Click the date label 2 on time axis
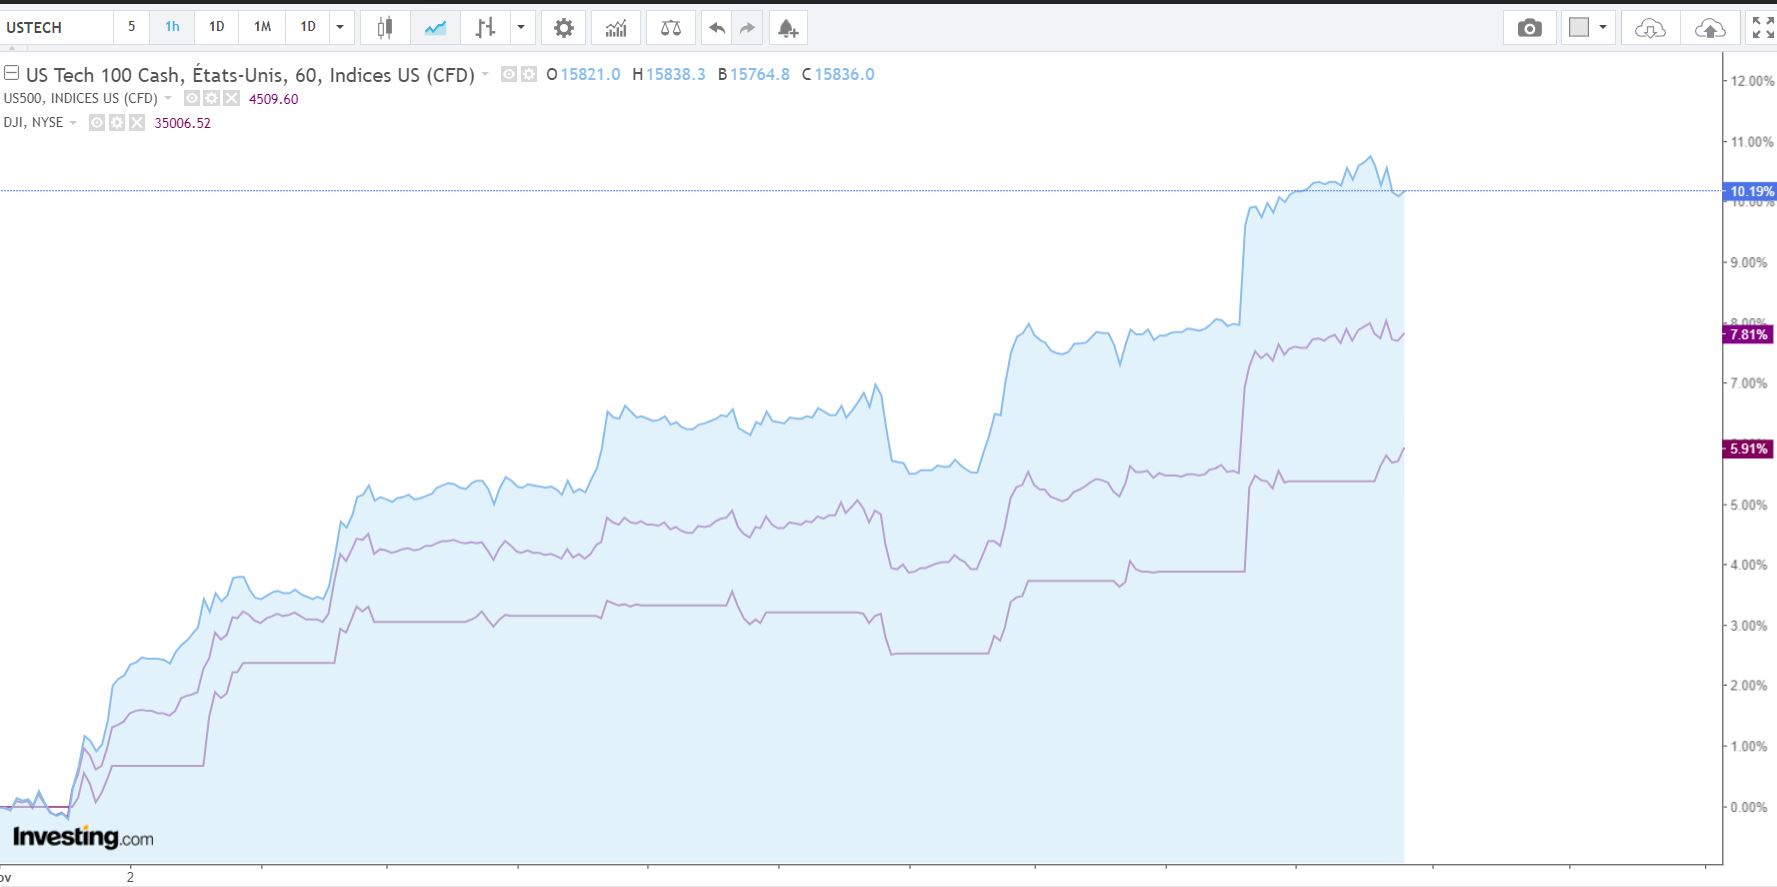This screenshot has width=1777, height=887. [x=130, y=877]
